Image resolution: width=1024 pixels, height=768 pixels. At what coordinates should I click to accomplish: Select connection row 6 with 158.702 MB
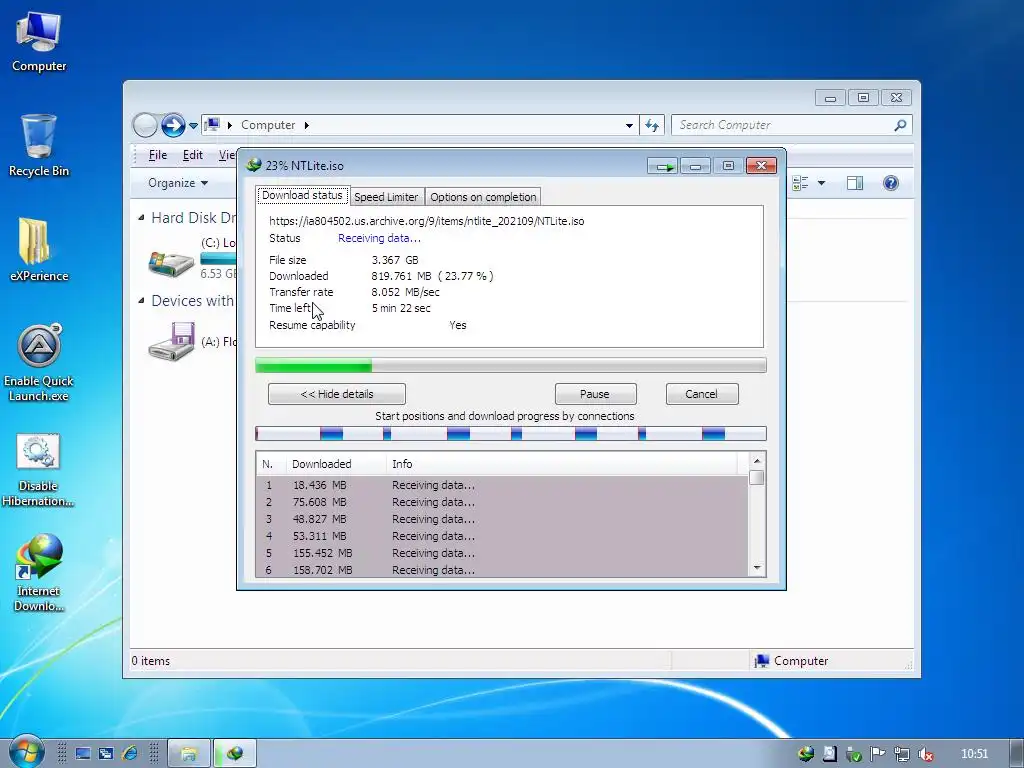pyautogui.click(x=502, y=569)
